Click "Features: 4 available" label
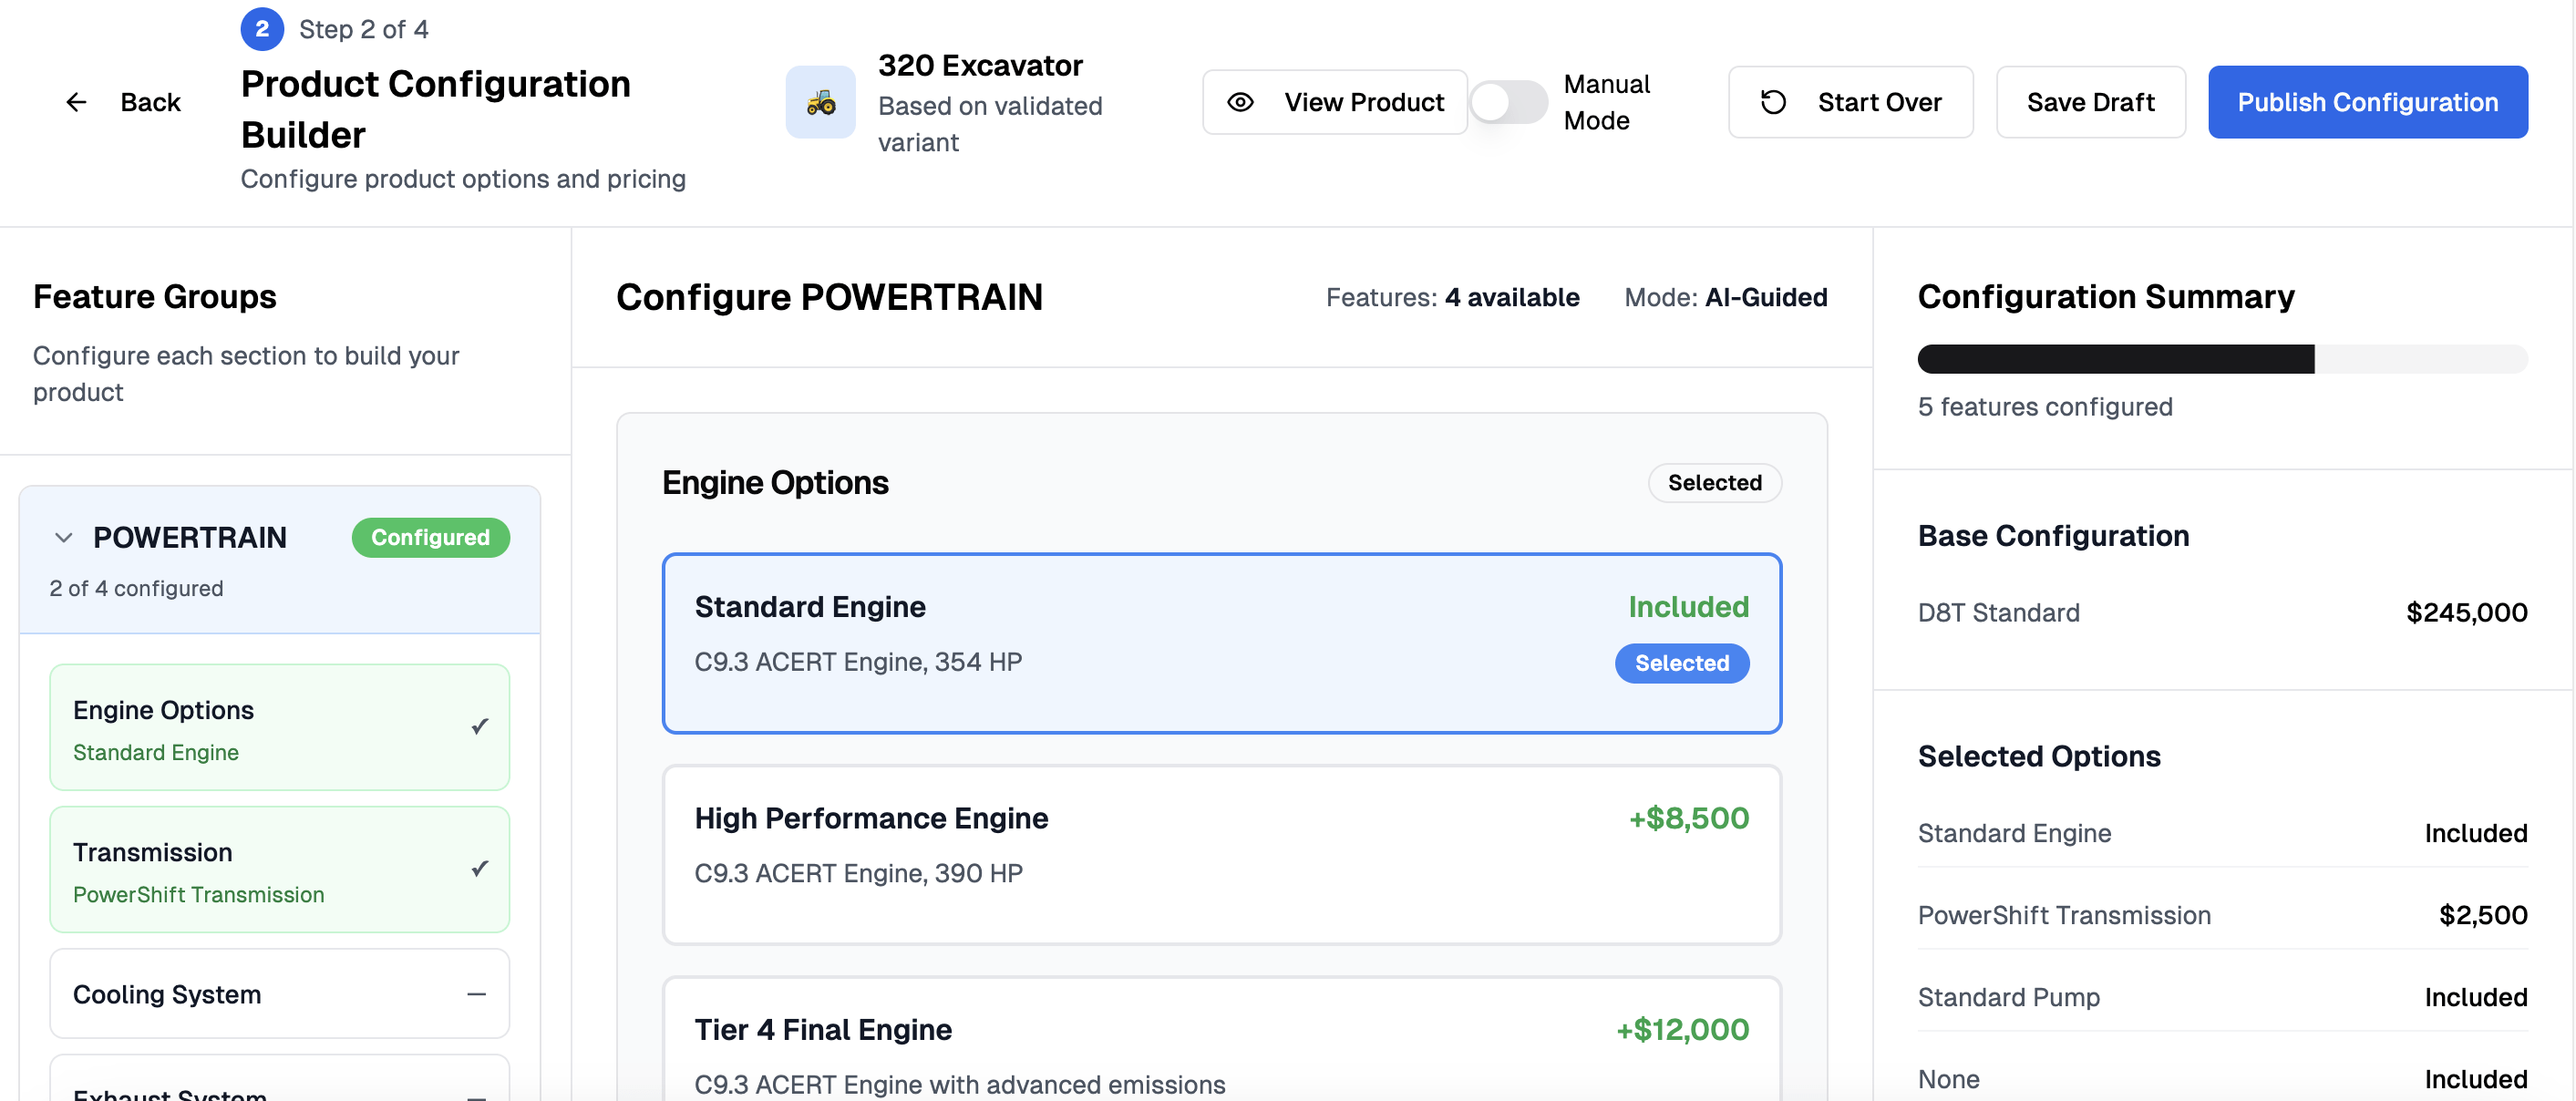 1452,298
